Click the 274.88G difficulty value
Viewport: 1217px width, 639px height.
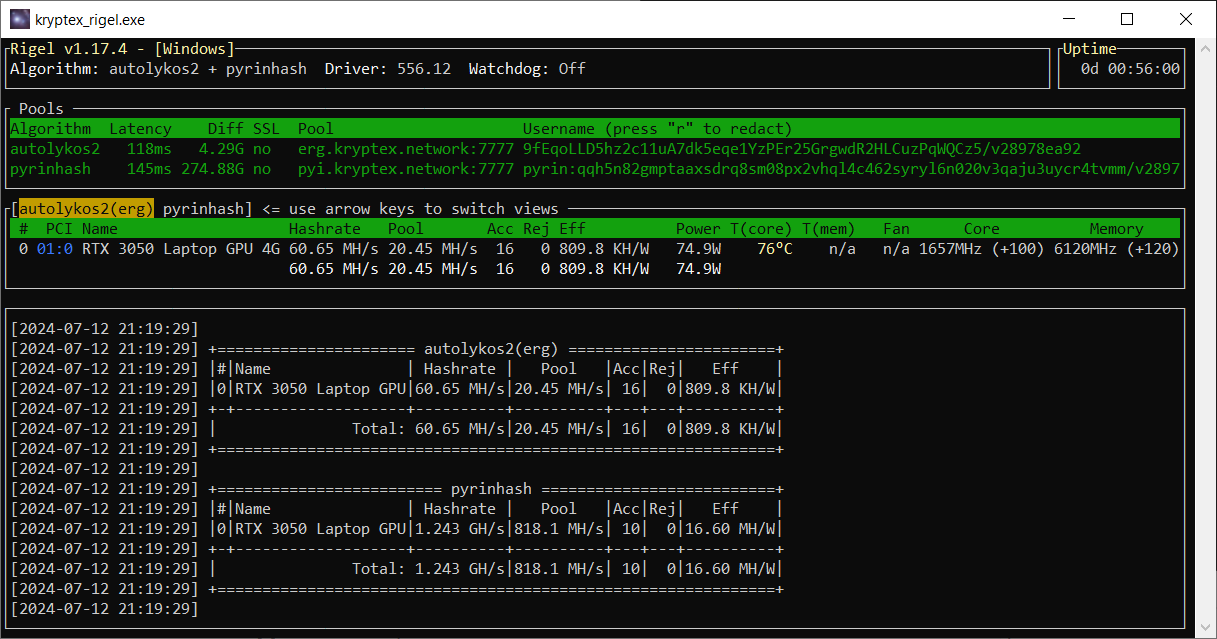click(x=212, y=169)
